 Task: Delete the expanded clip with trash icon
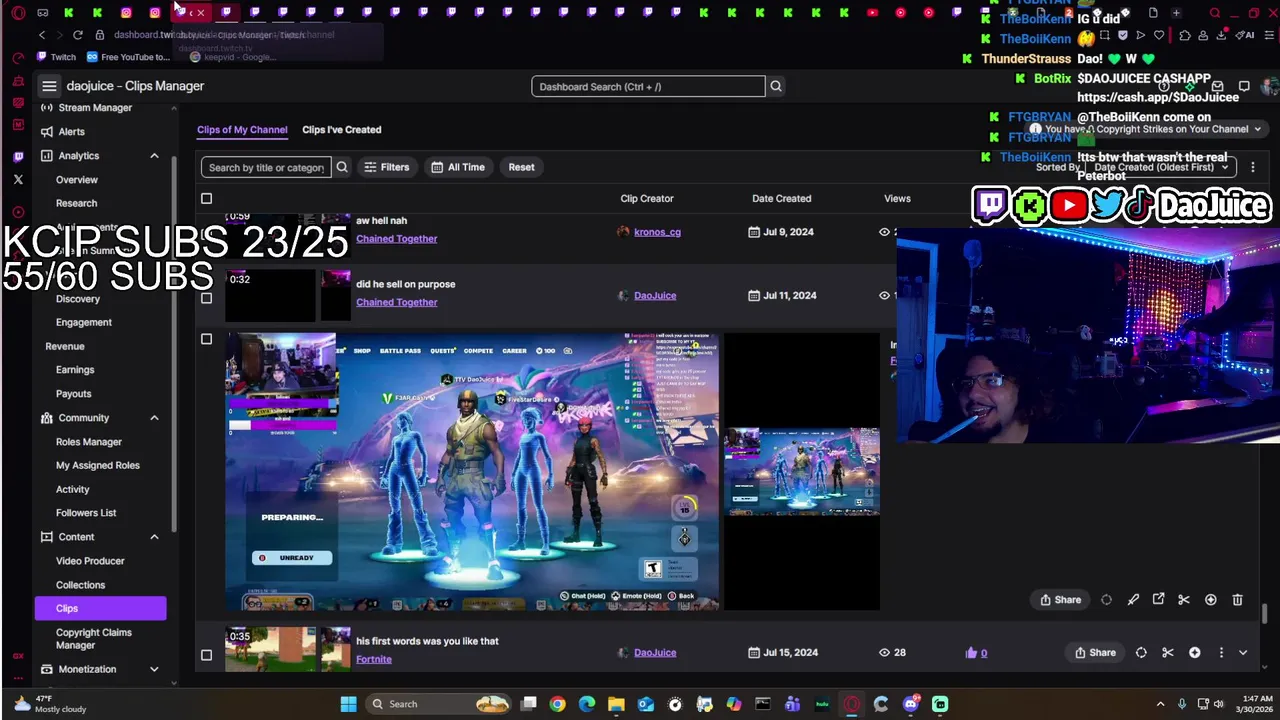click(x=1237, y=600)
